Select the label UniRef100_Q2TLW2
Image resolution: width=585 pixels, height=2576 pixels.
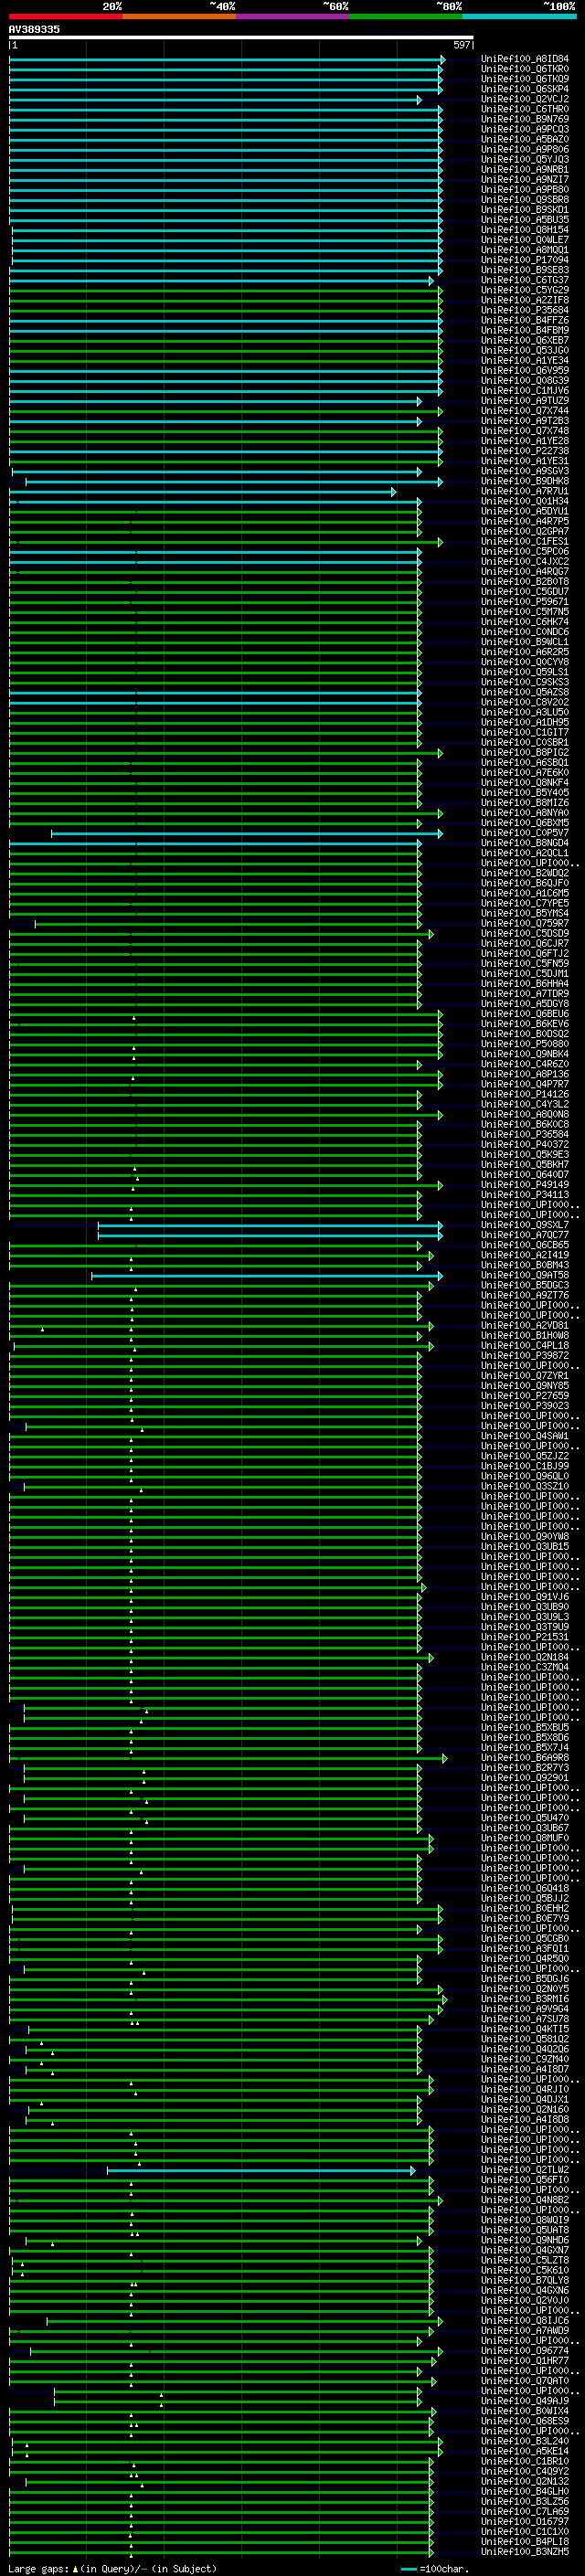click(525, 2170)
